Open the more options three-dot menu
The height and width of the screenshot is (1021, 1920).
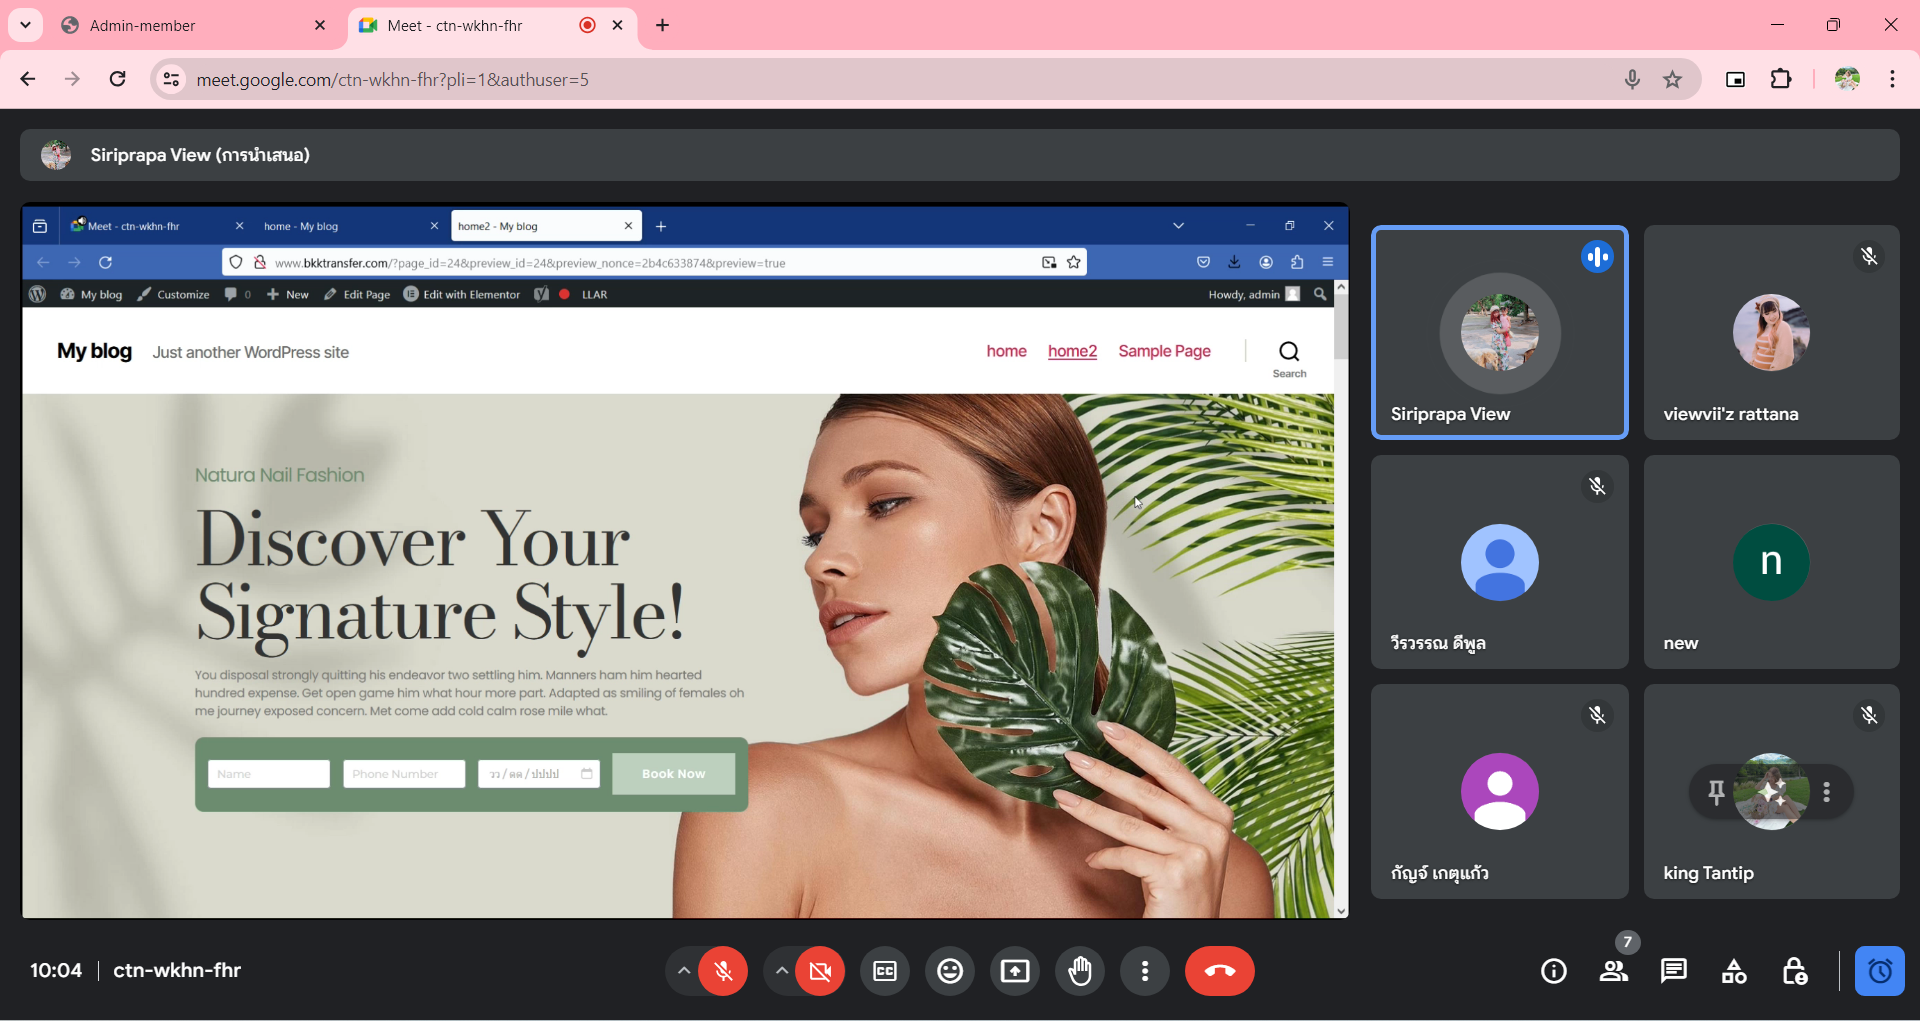(1145, 971)
